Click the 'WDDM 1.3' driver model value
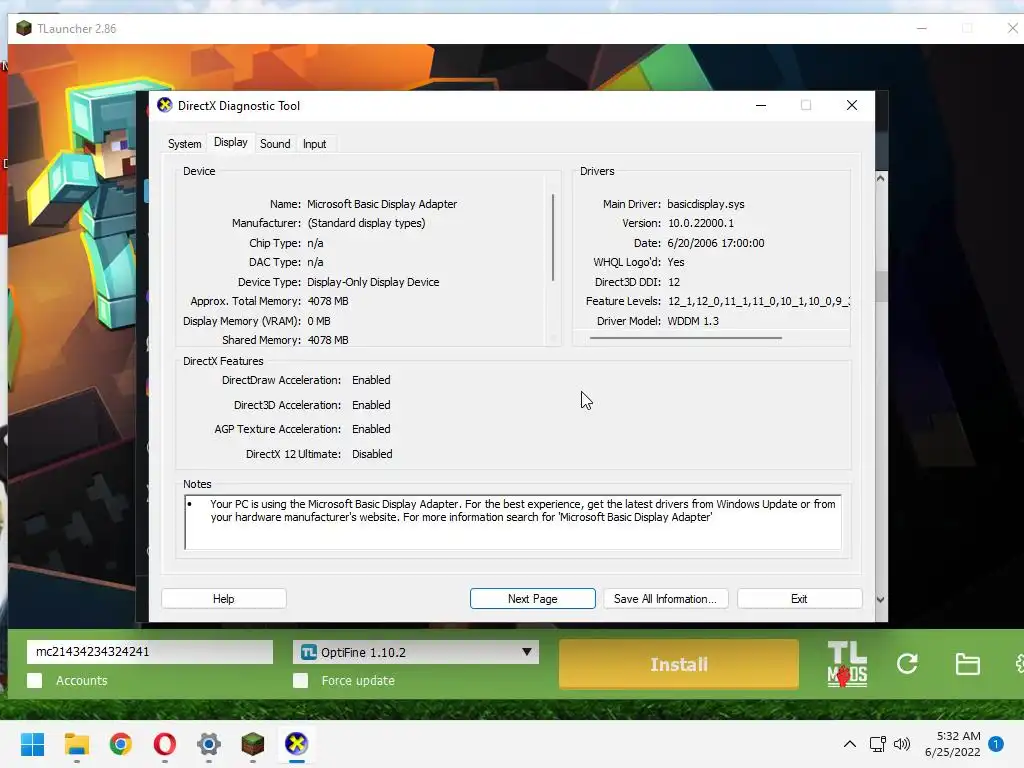 pyautogui.click(x=693, y=321)
